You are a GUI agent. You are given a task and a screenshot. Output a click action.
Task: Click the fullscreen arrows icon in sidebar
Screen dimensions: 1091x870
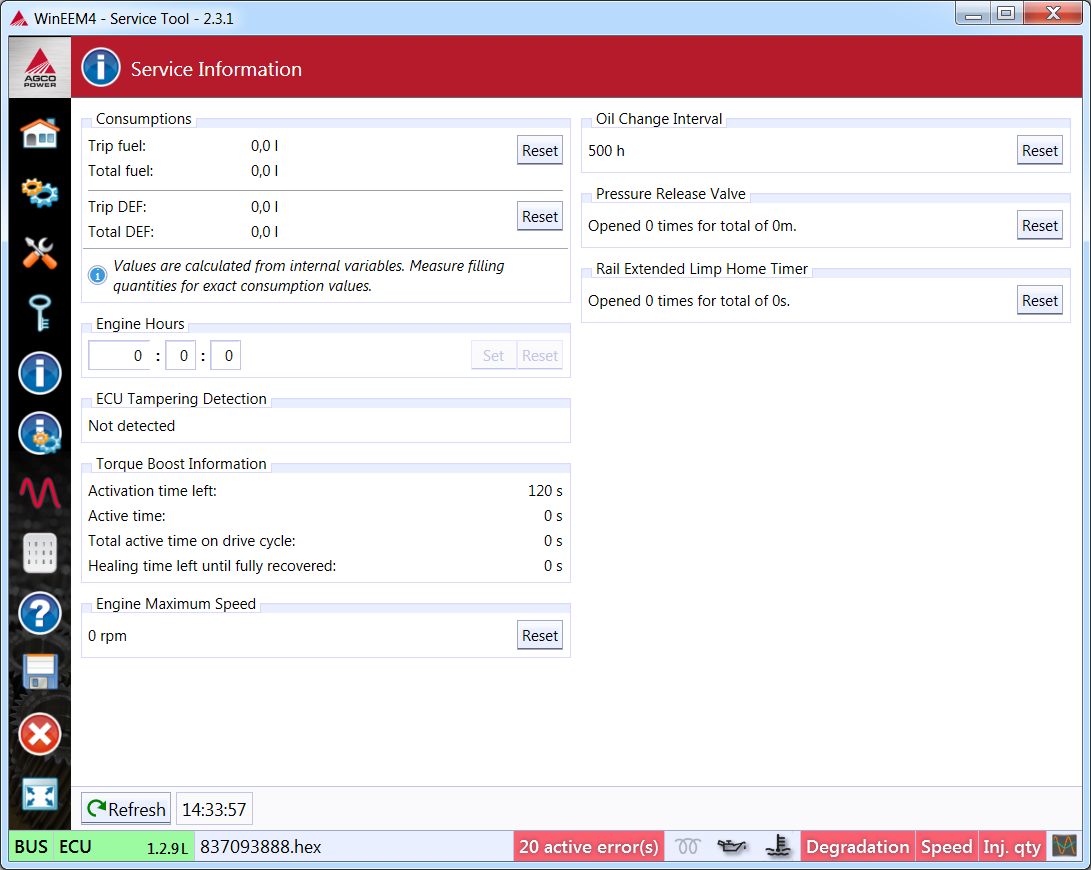pyautogui.click(x=40, y=794)
